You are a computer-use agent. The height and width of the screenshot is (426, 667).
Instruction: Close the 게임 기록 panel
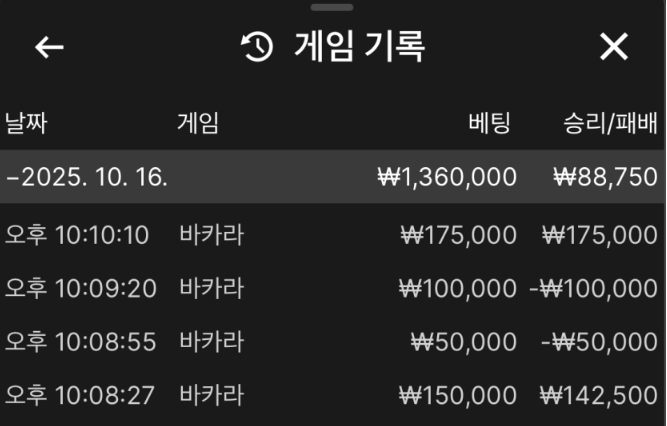click(x=613, y=47)
